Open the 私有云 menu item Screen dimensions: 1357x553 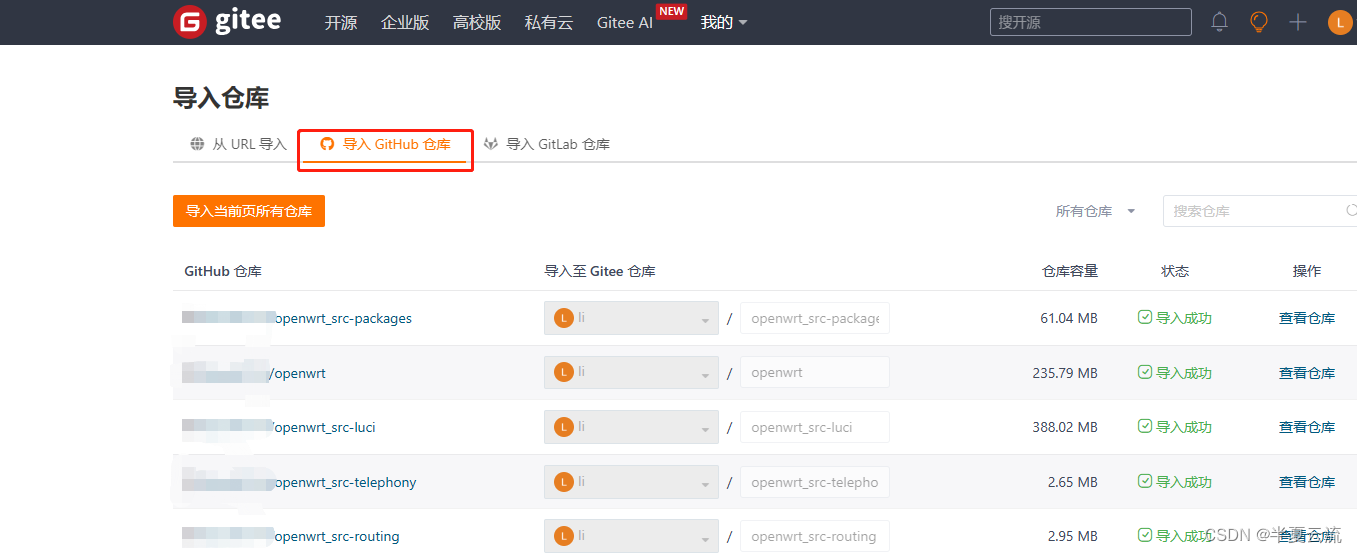tap(549, 22)
